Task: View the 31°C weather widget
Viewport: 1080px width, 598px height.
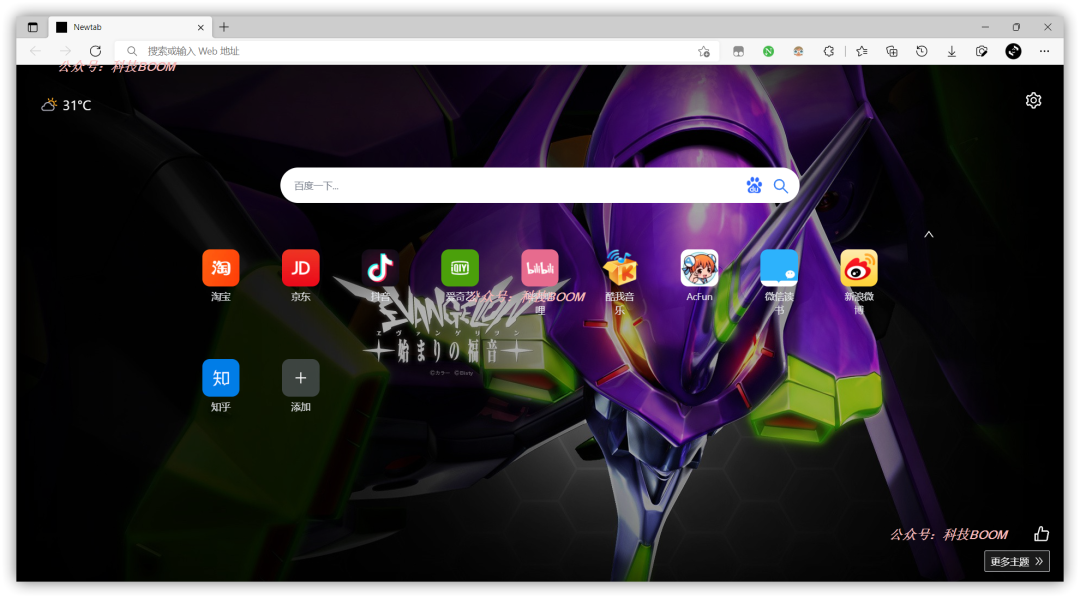Action: [x=66, y=105]
